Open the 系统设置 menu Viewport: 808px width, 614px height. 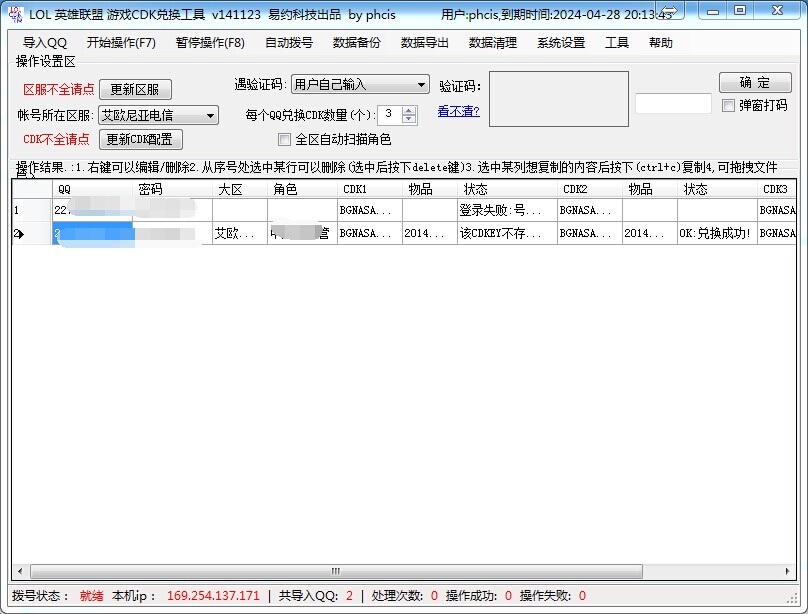(x=561, y=43)
